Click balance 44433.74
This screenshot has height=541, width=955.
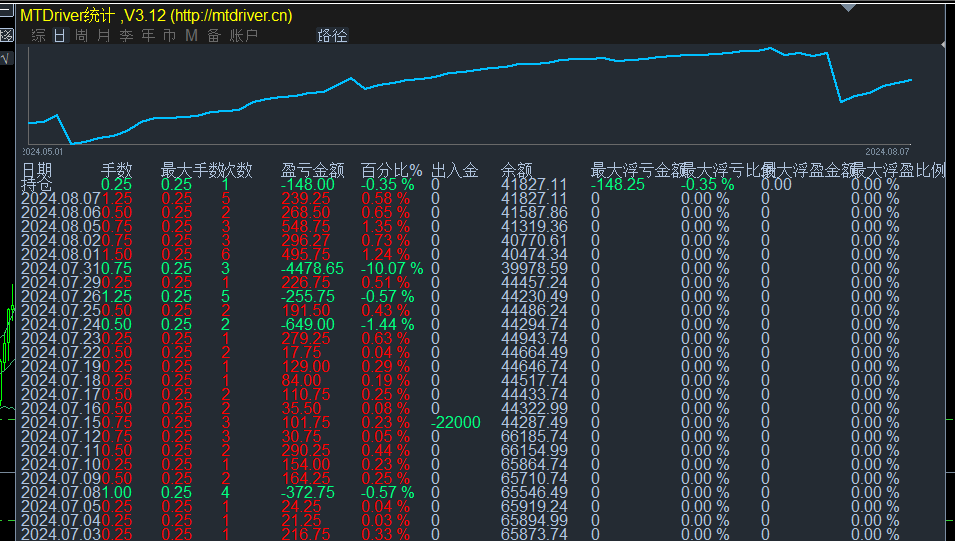coord(534,395)
